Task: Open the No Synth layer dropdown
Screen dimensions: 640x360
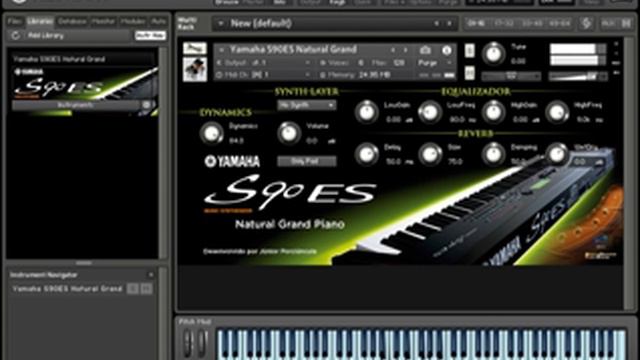Action: 307,105
